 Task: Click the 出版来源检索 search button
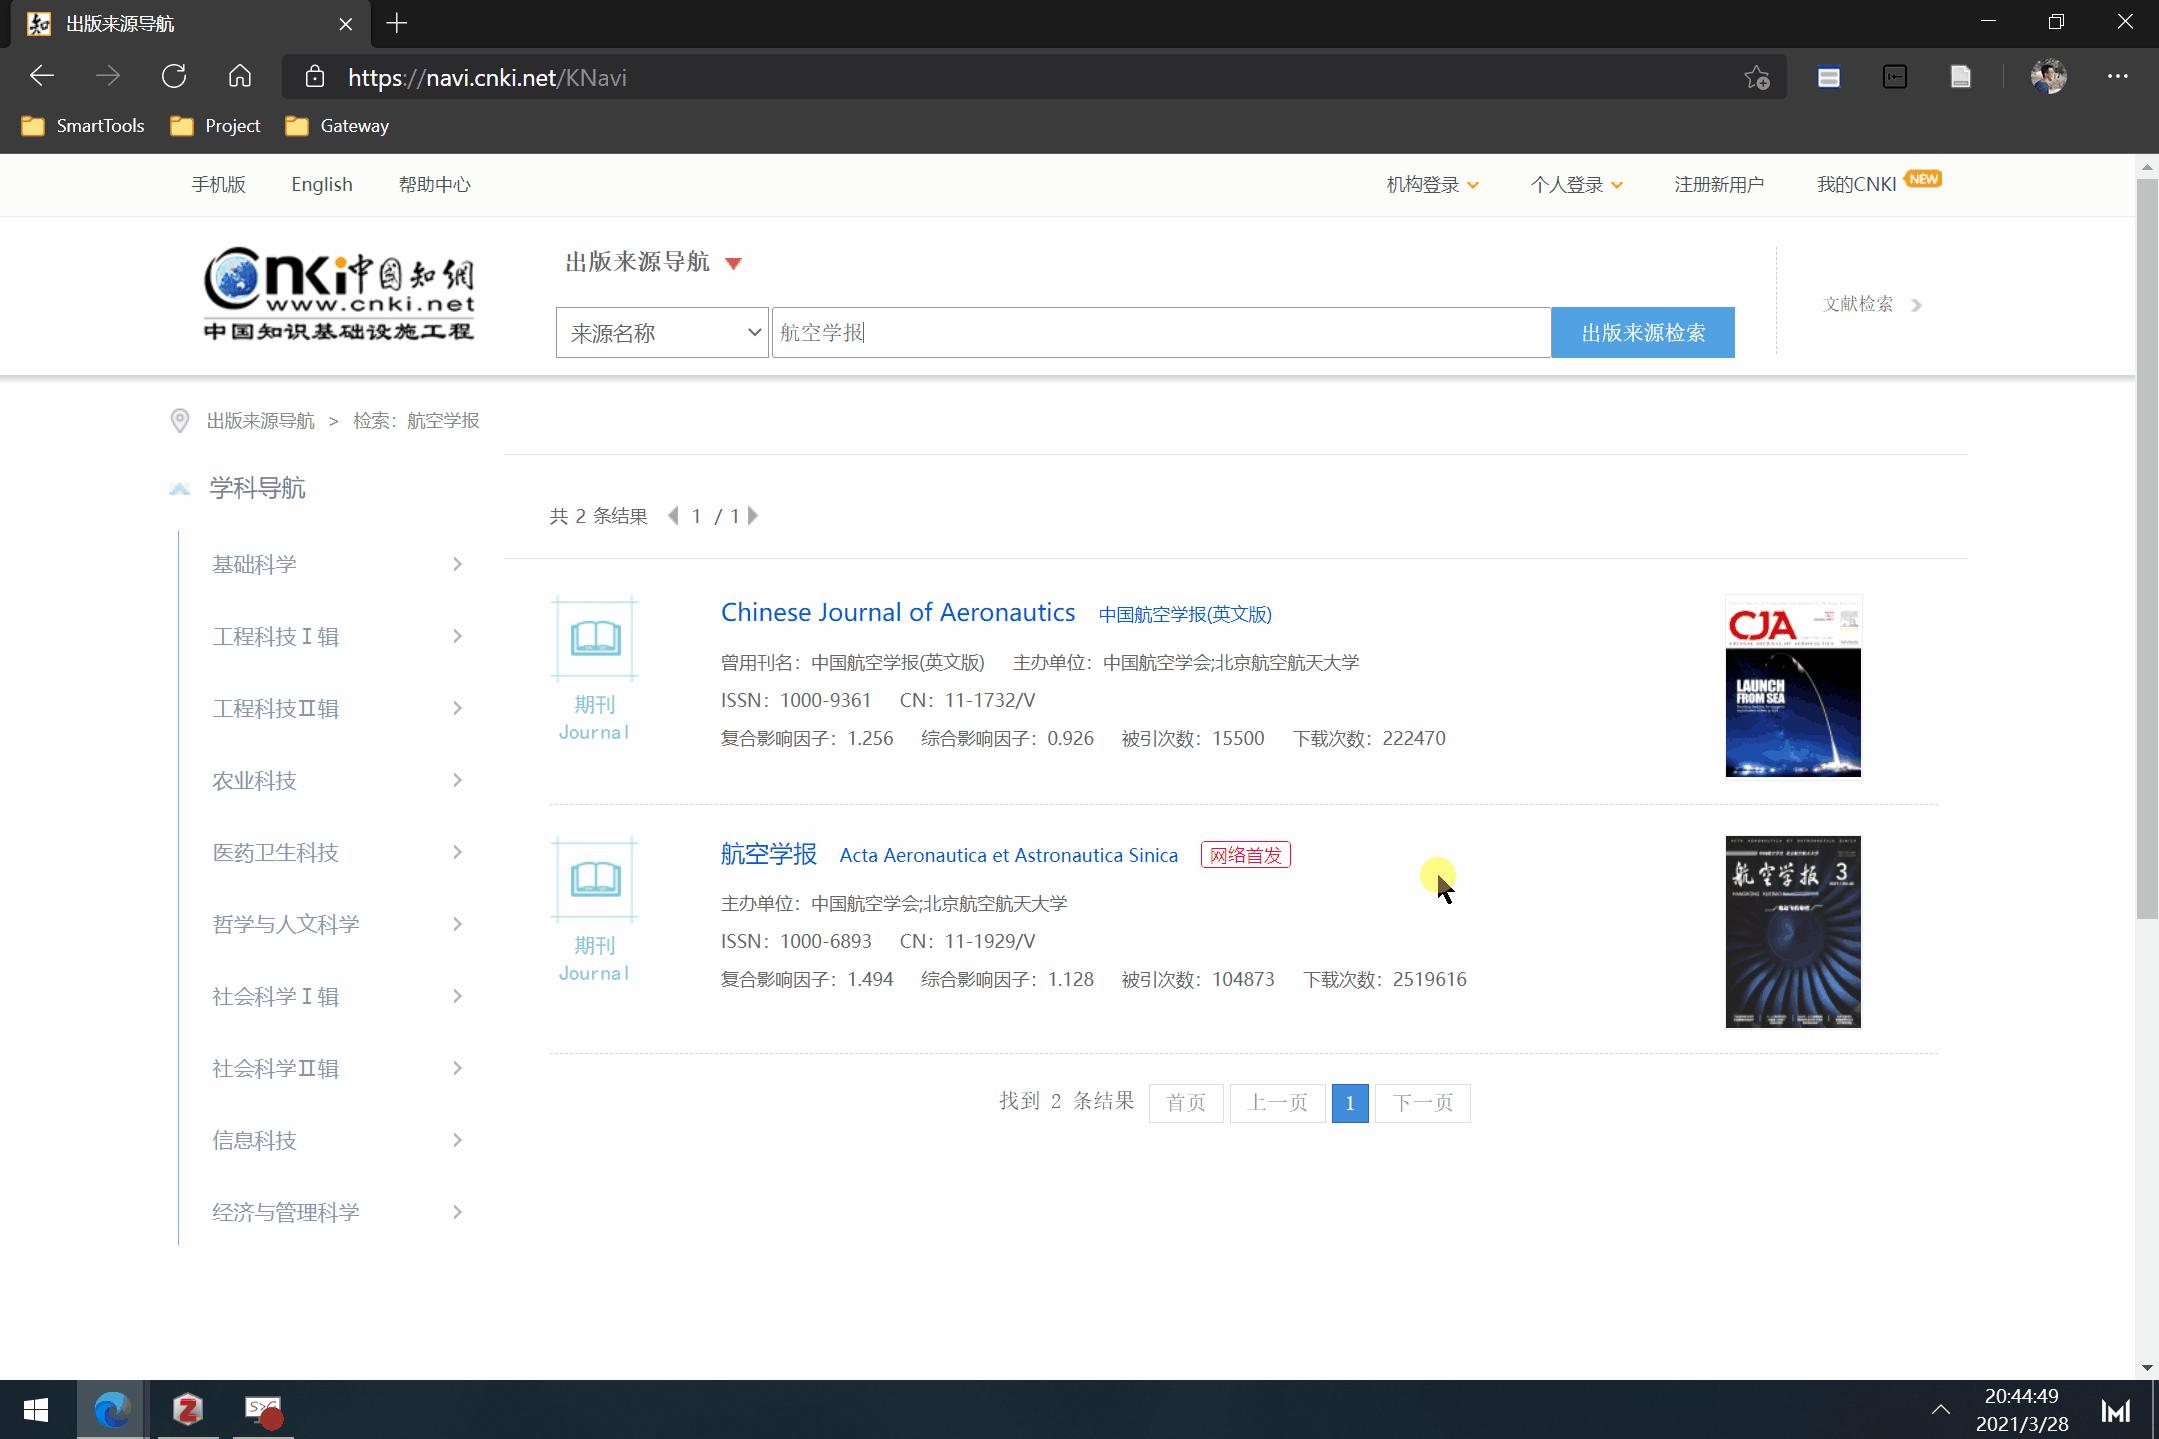pos(1643,332)
